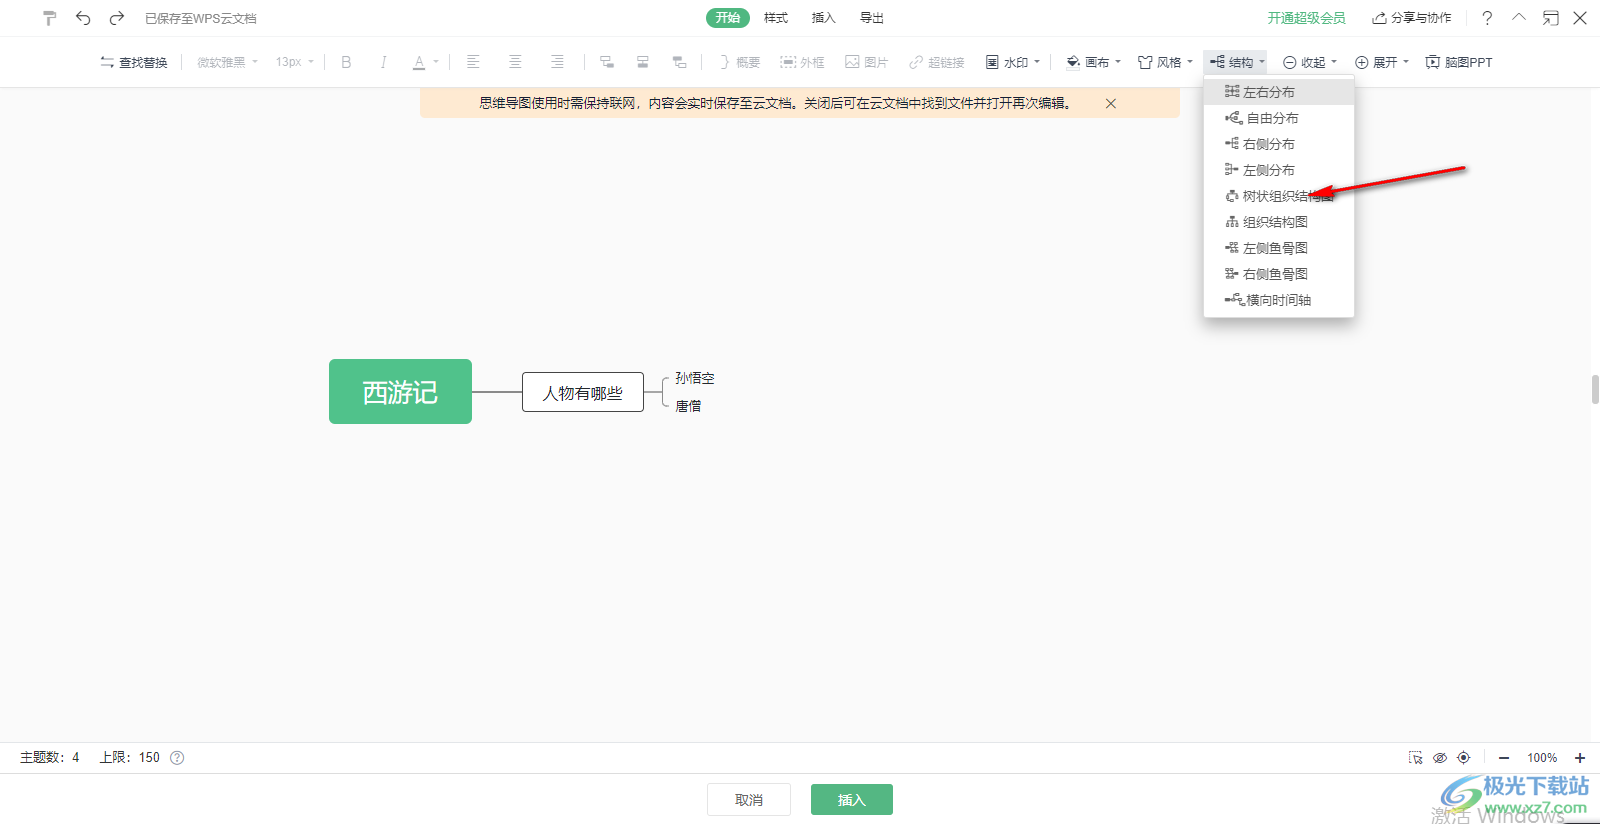Select 右侧分布 structure option

coord(1279,144)
